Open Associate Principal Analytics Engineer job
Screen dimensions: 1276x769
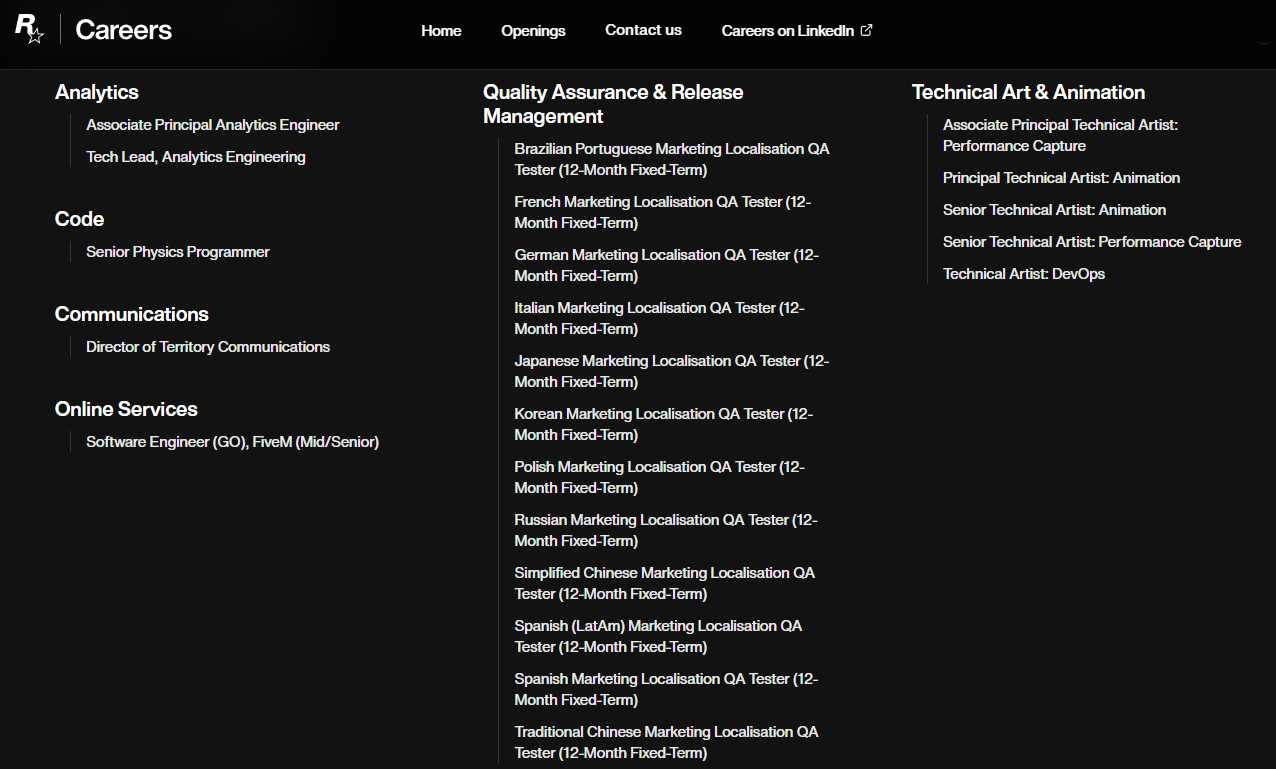click(x=213, y=125)
